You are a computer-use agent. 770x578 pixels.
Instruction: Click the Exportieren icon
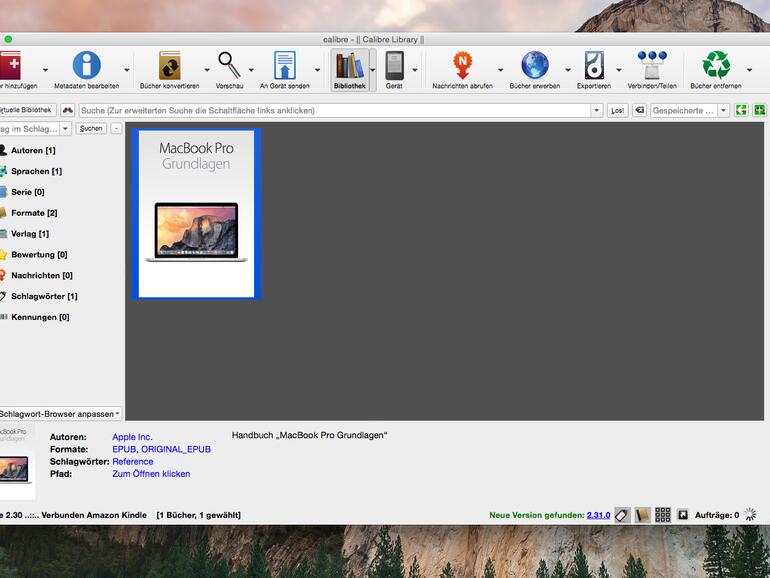click(x=593, y=66)
